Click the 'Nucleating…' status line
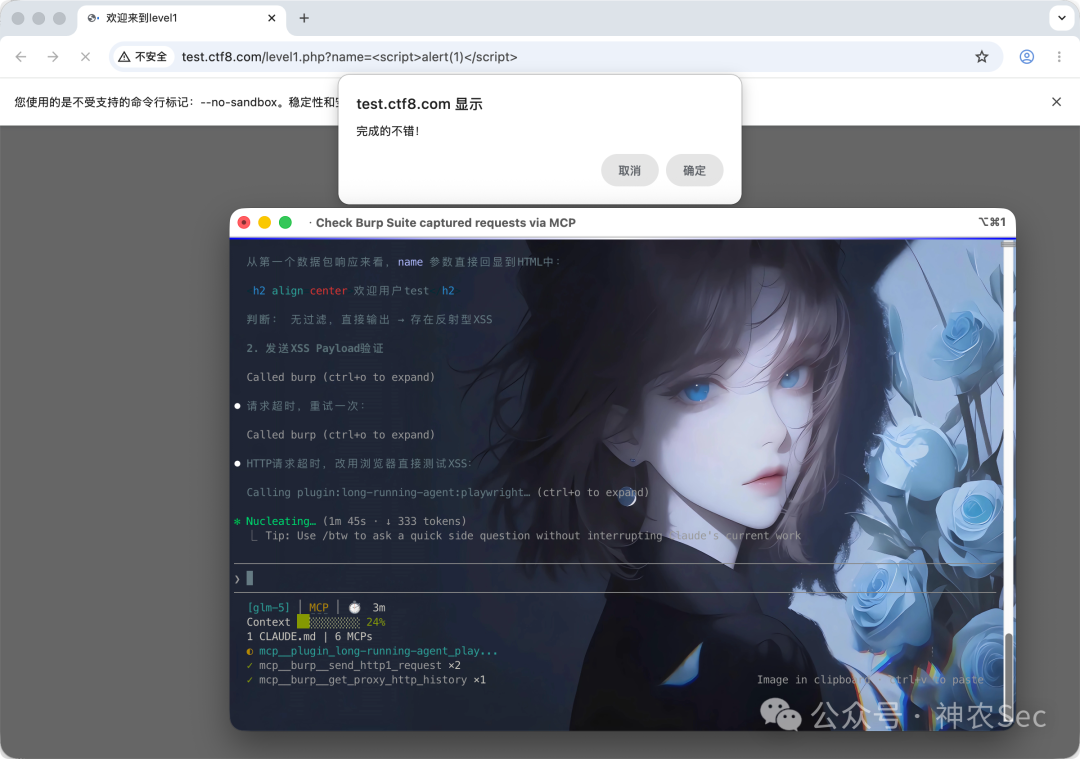Image resolution: width=1080 pixels, height=759 pixels. [351, 521]
